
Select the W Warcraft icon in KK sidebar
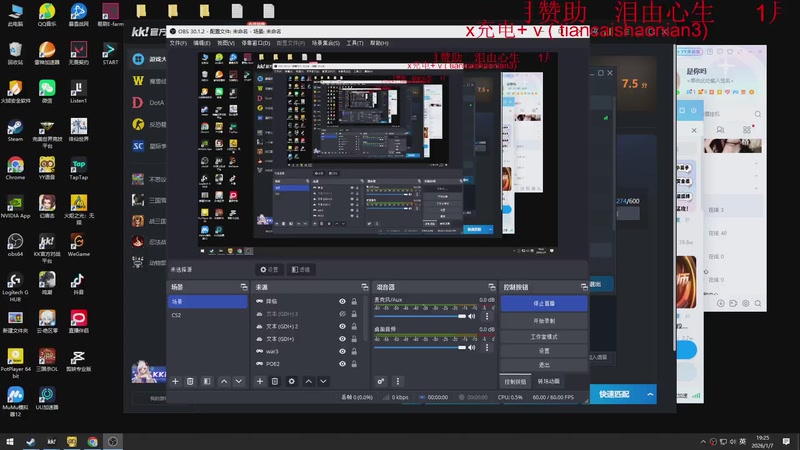coord(138,81)
